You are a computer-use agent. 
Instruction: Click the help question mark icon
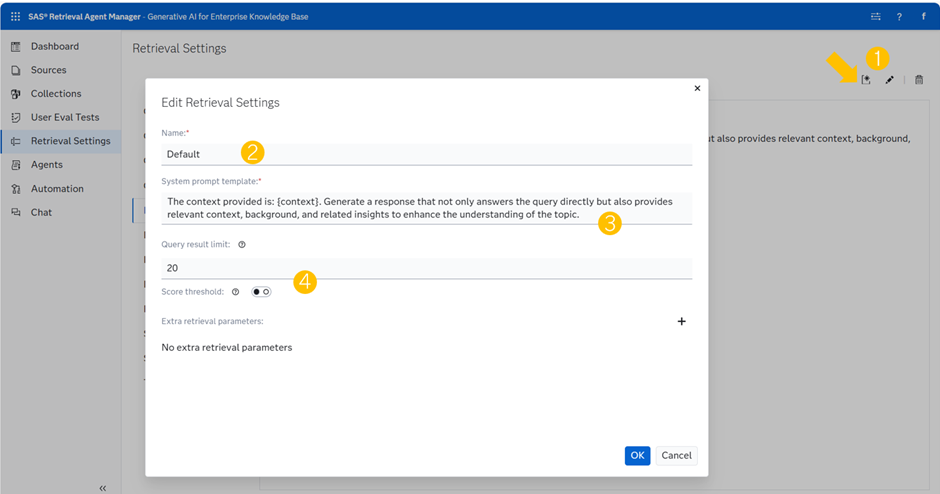(x=899, y=16)
